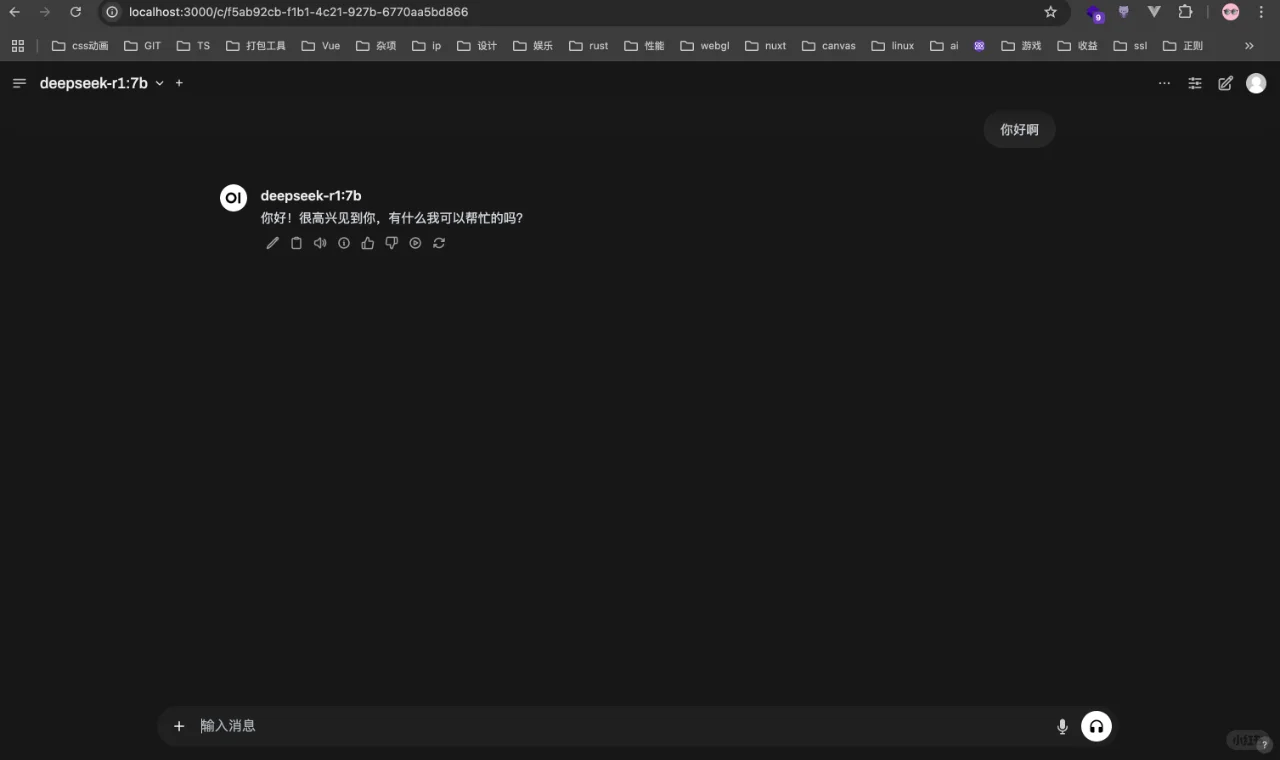This screenshot has height=760, width=1280.
Task: Open the user profile menu in the chat header
Action: (x=1256, y=83)
